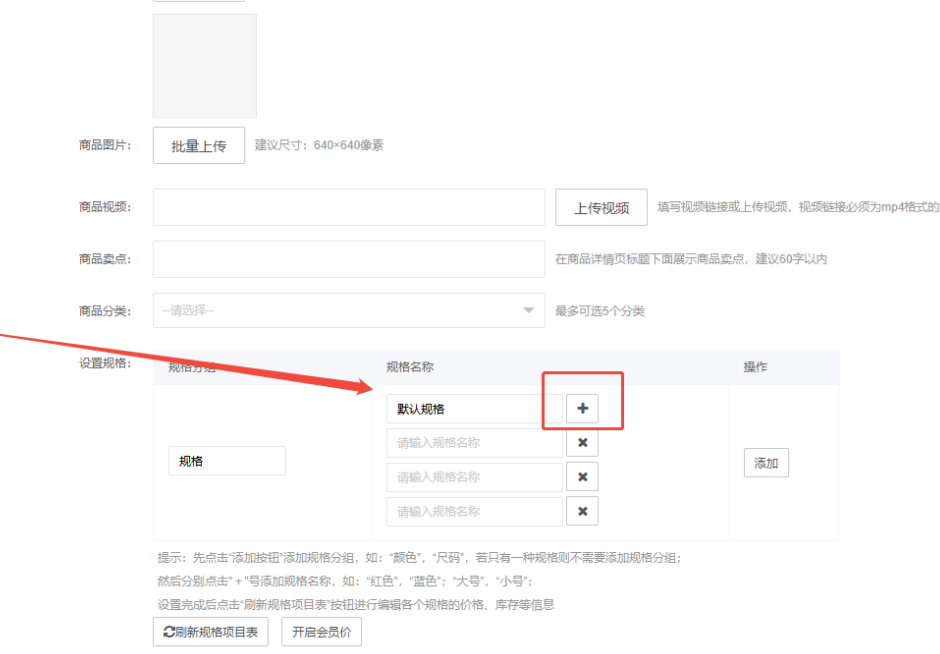Remove the first empty spec name row
Viewport: 940px width, 654px height.
[x=582, y=443]
